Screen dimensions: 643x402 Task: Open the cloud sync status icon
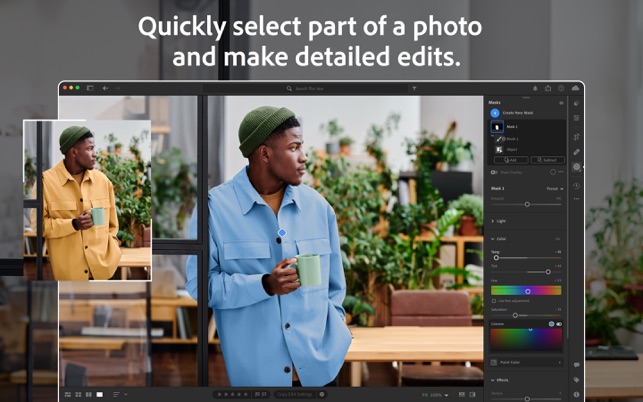point(575,89)
